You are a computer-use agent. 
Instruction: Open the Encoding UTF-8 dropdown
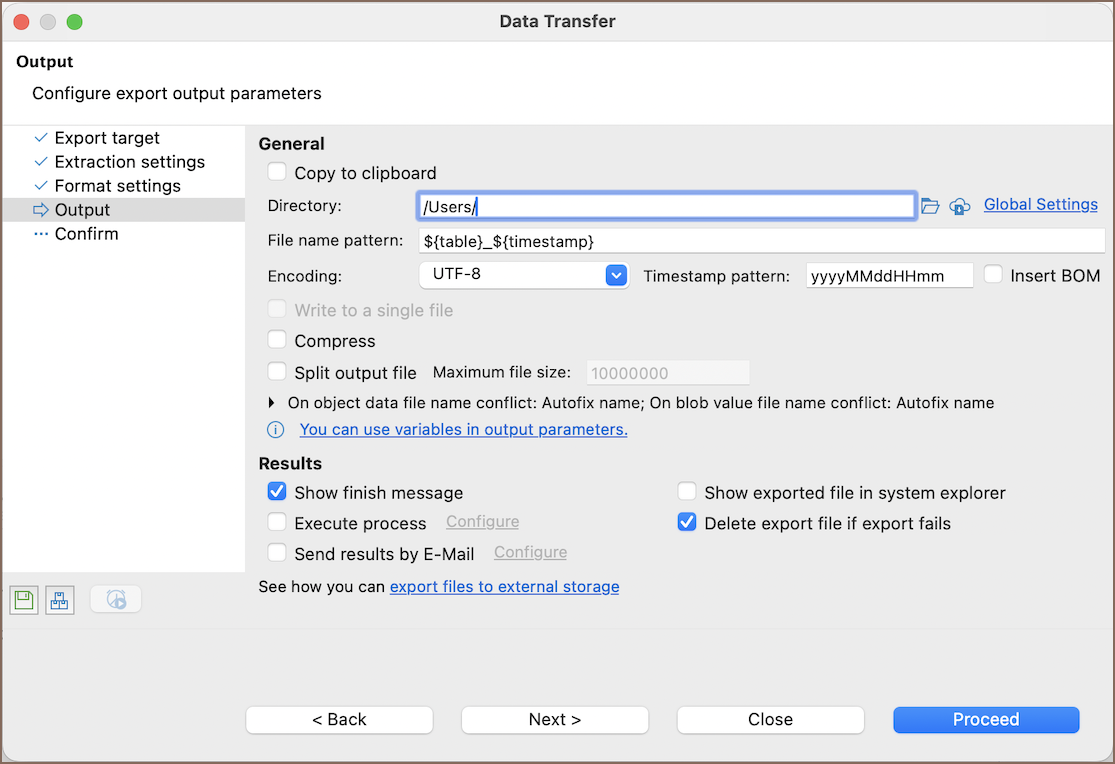tap(615, 275)
